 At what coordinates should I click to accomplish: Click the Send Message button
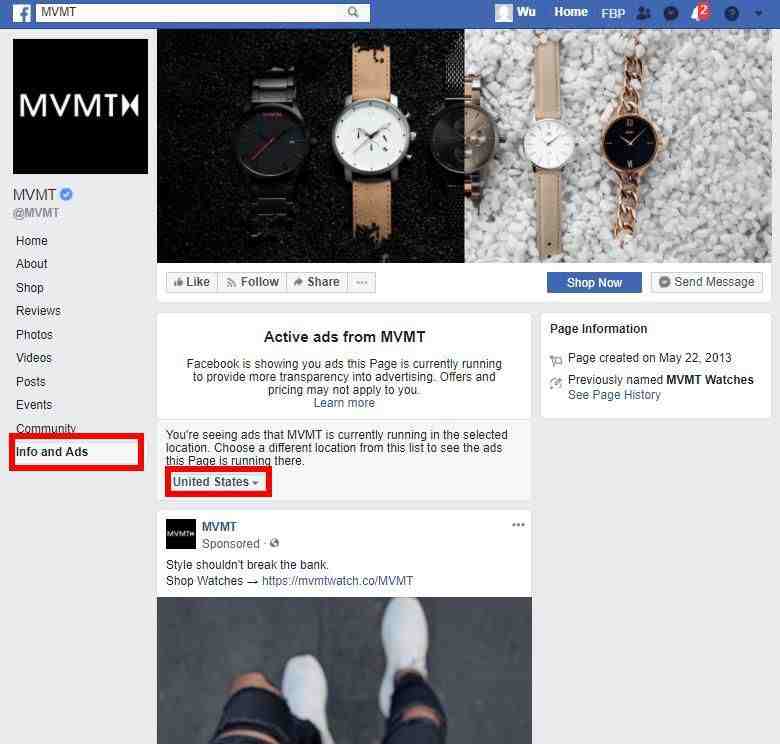point(706,282)
